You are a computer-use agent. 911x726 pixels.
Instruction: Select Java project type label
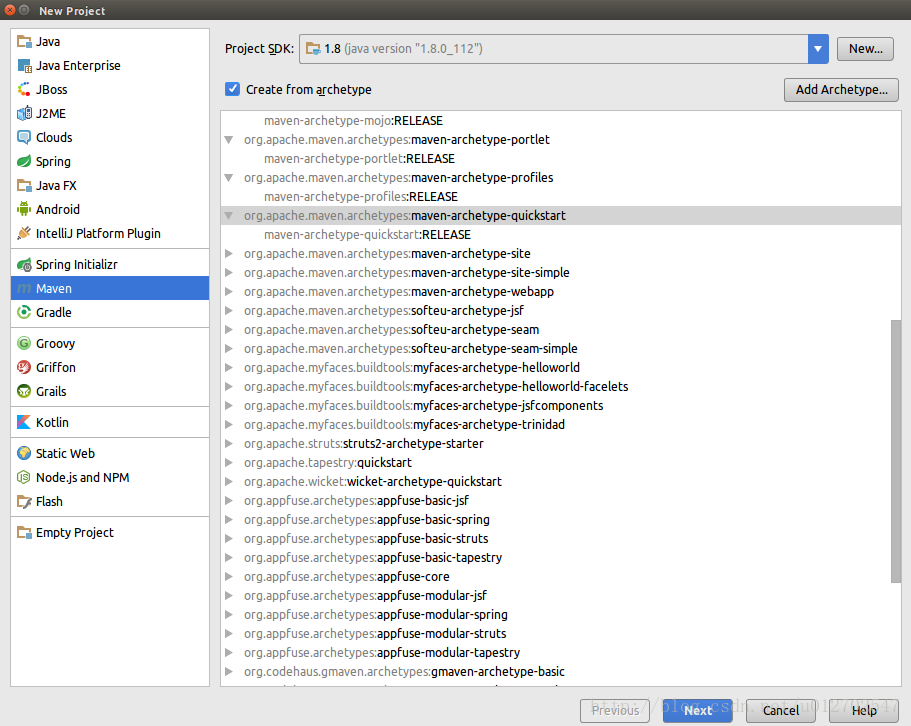pyautogui.click(x=48, y=42)
